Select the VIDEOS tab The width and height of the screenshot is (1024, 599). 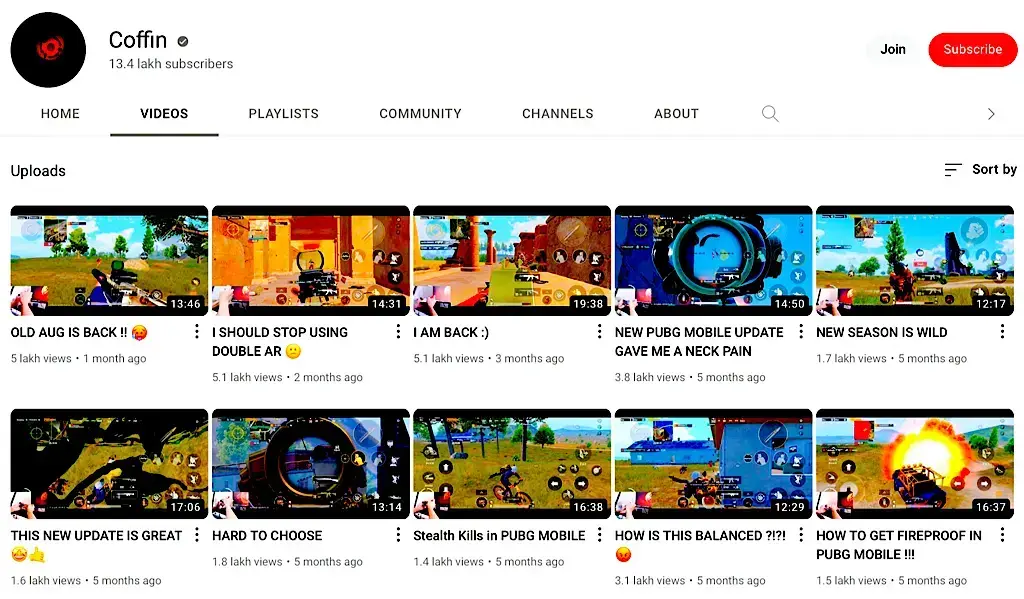tap(164, 114)
